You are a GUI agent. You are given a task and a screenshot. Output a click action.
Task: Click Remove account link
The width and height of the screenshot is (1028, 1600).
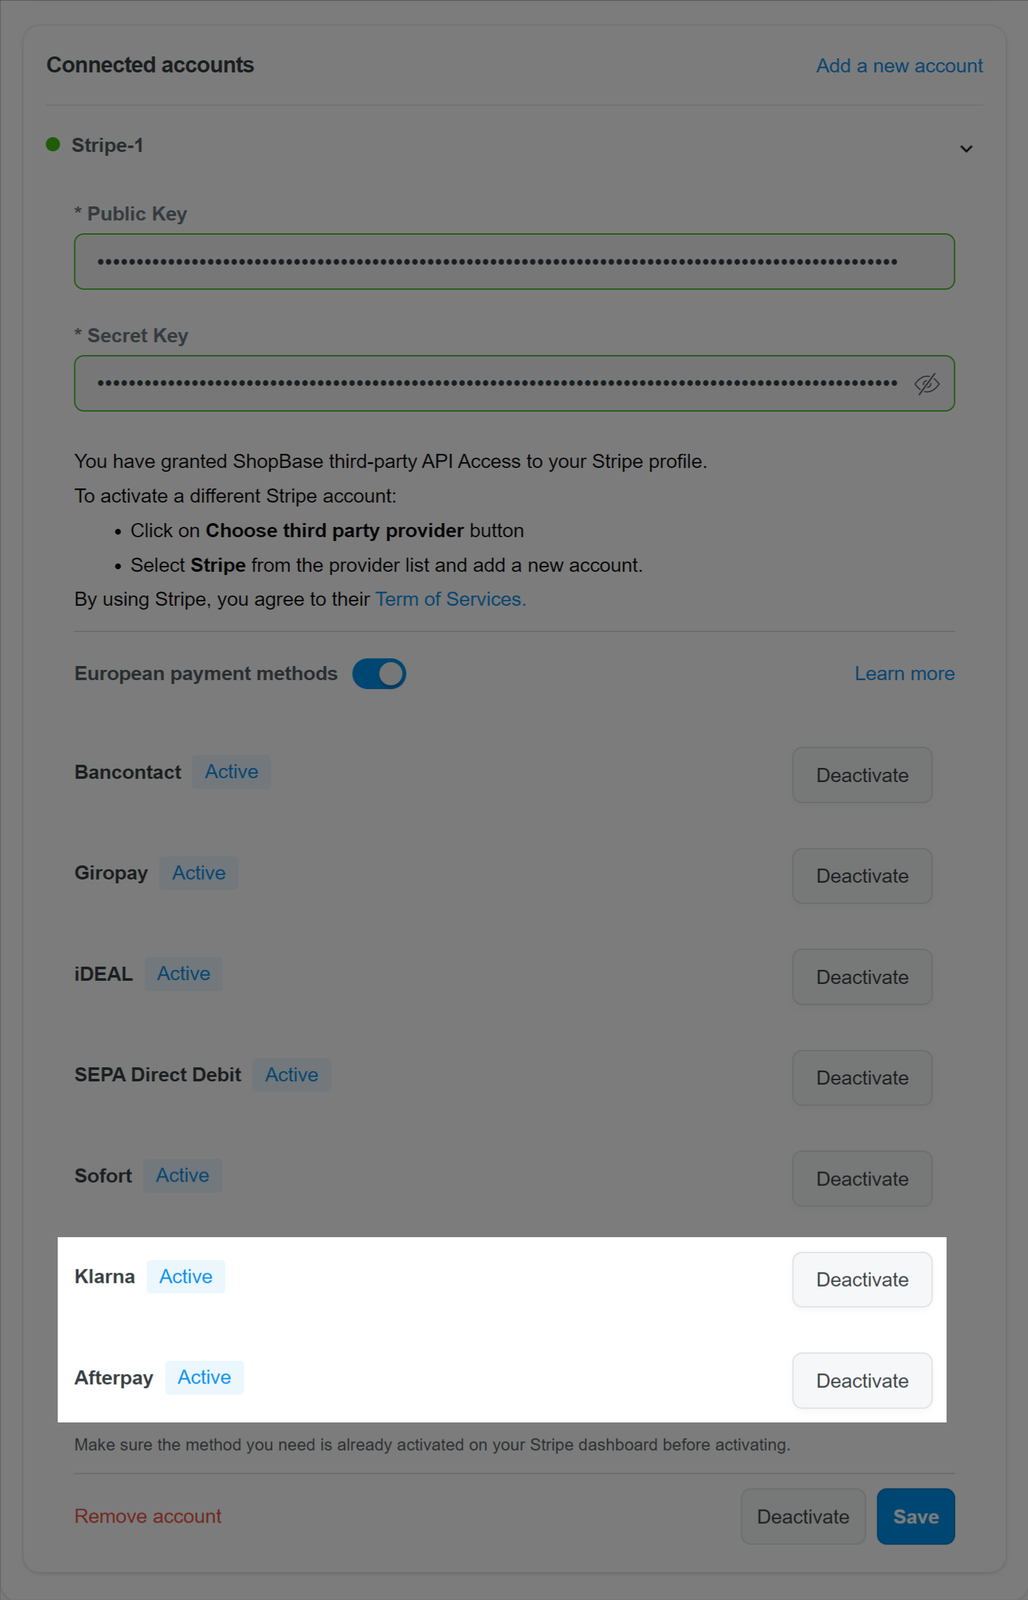point(148,1516)
